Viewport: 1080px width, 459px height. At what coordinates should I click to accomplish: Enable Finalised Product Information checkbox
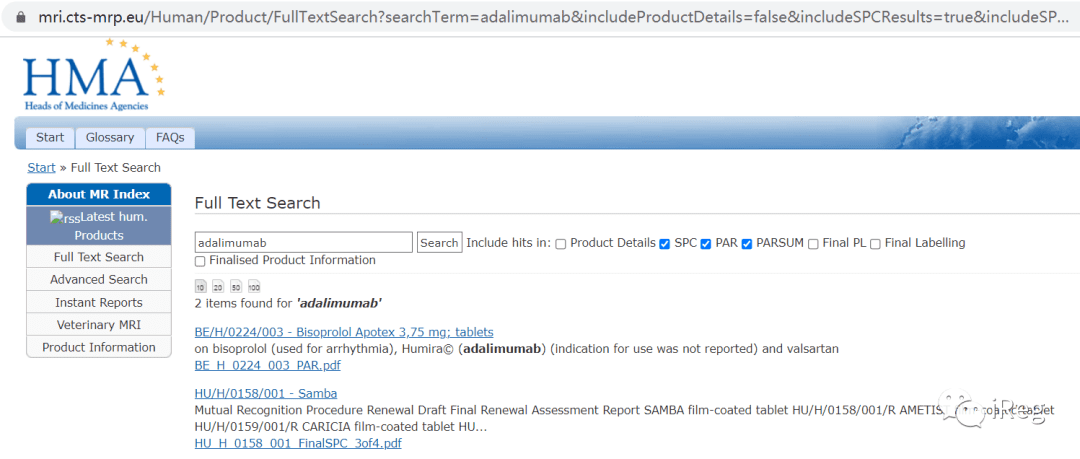[x=200, y=261]
